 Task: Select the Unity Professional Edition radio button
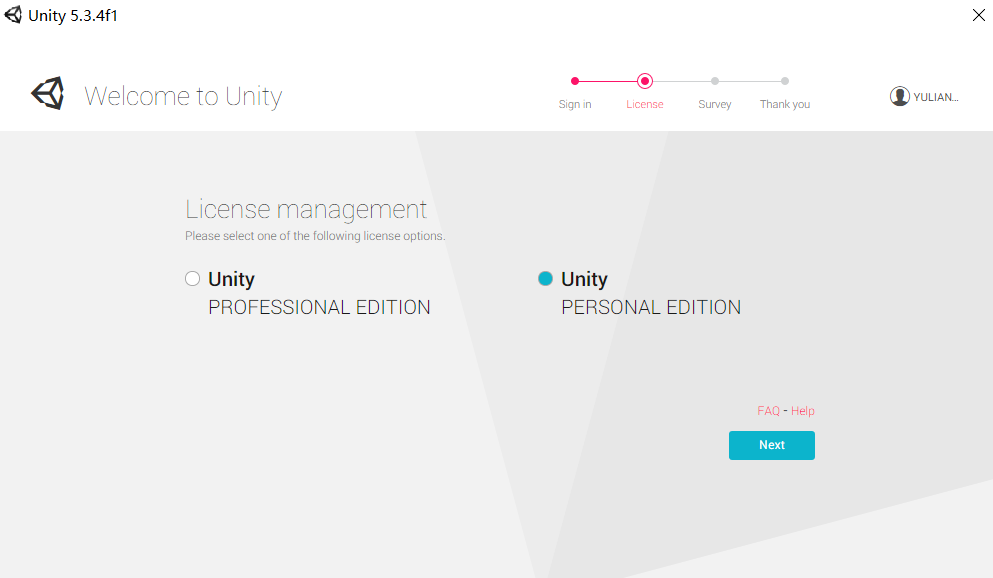click(x=193, y=279)
